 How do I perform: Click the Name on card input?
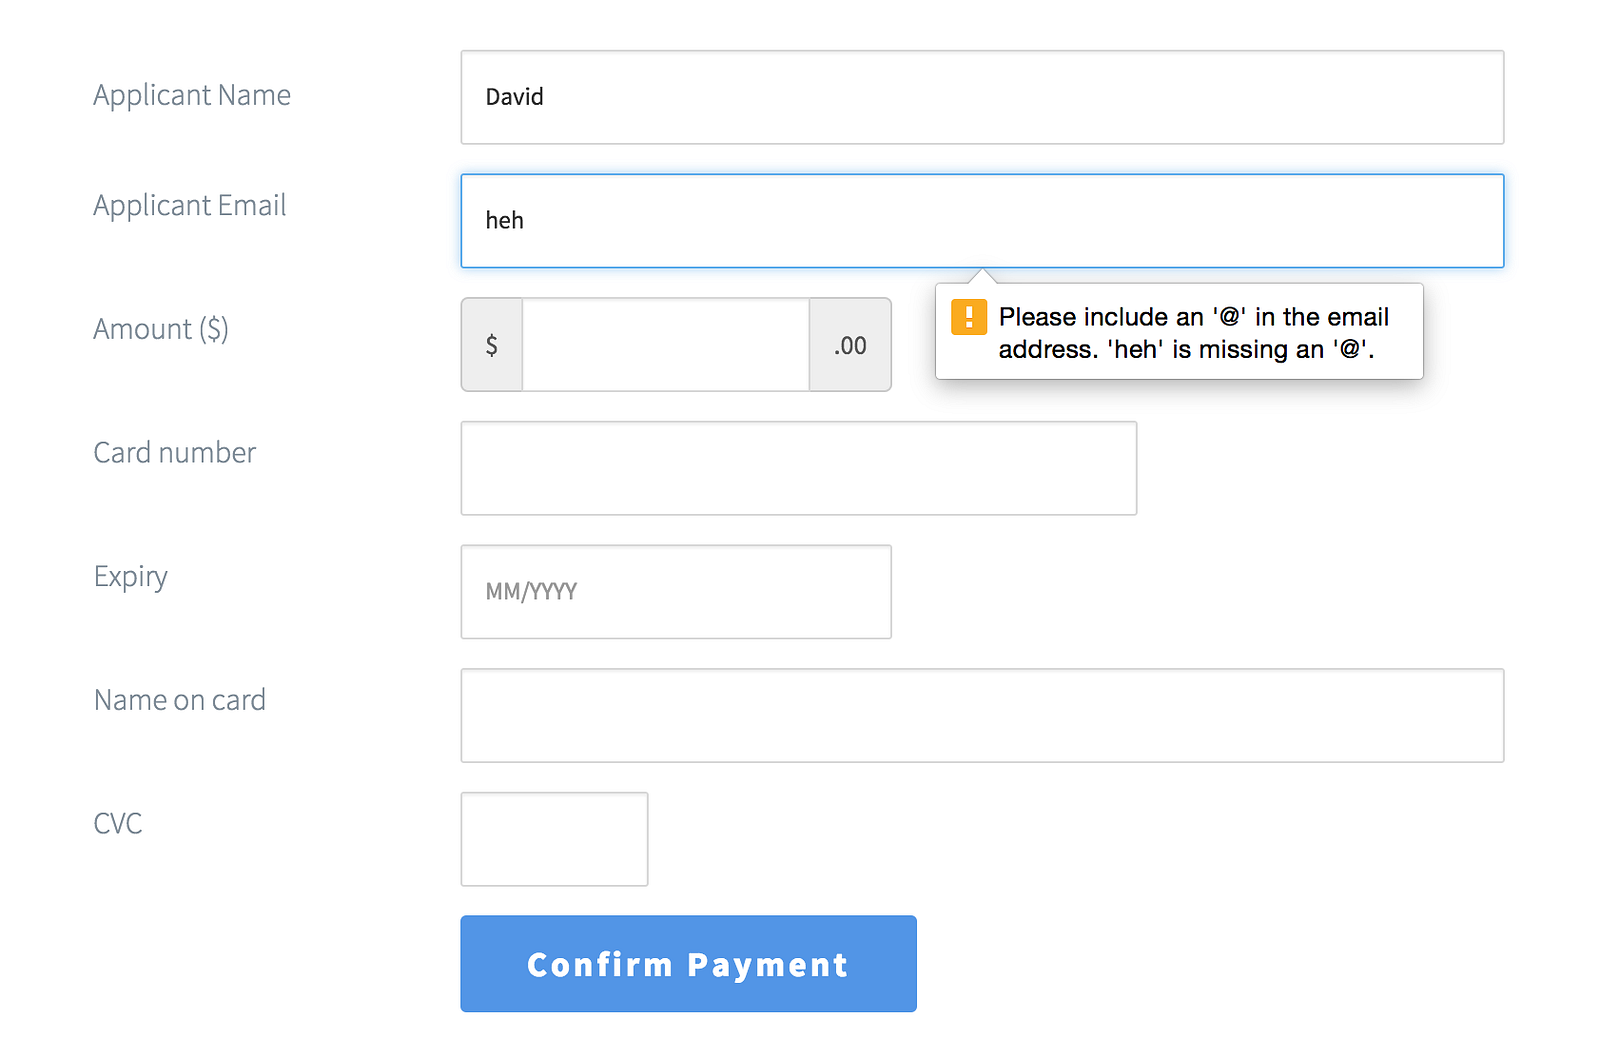point(982,716)
